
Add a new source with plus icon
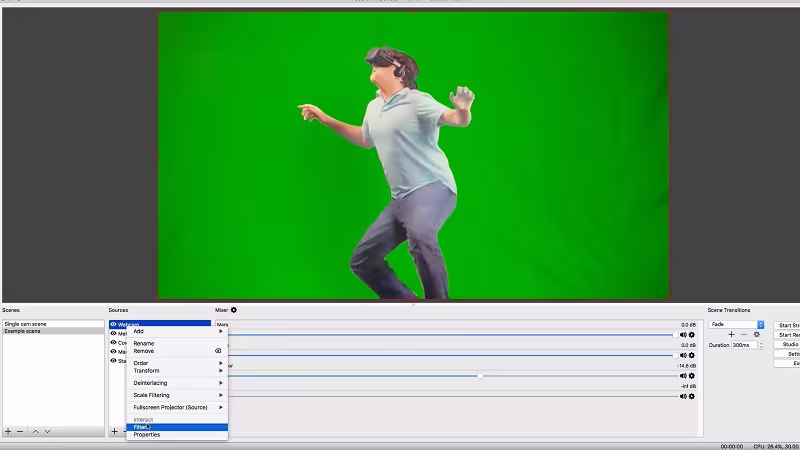tap(114, 431)
